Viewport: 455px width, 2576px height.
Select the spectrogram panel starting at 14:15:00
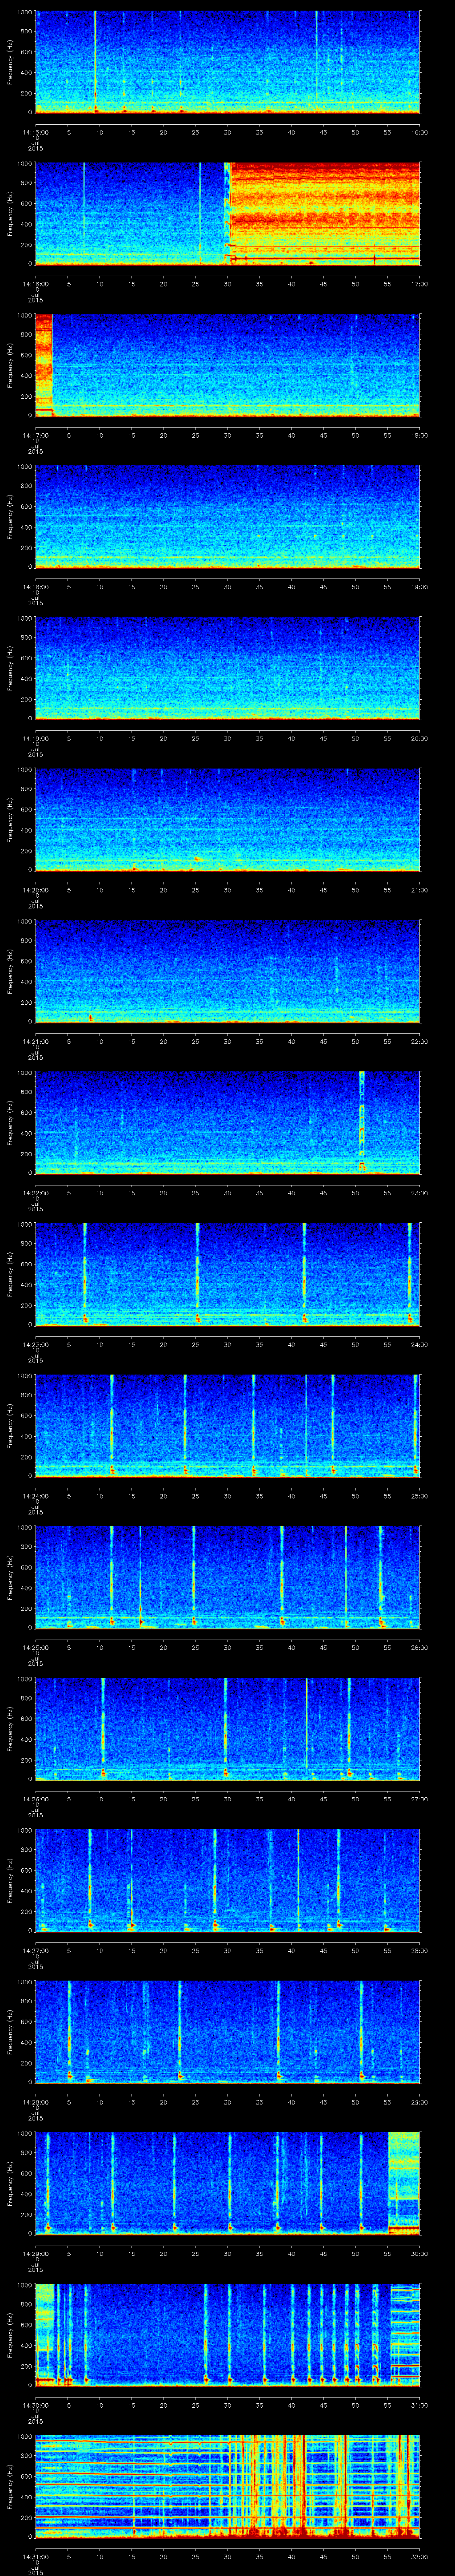tap(227, 62)
